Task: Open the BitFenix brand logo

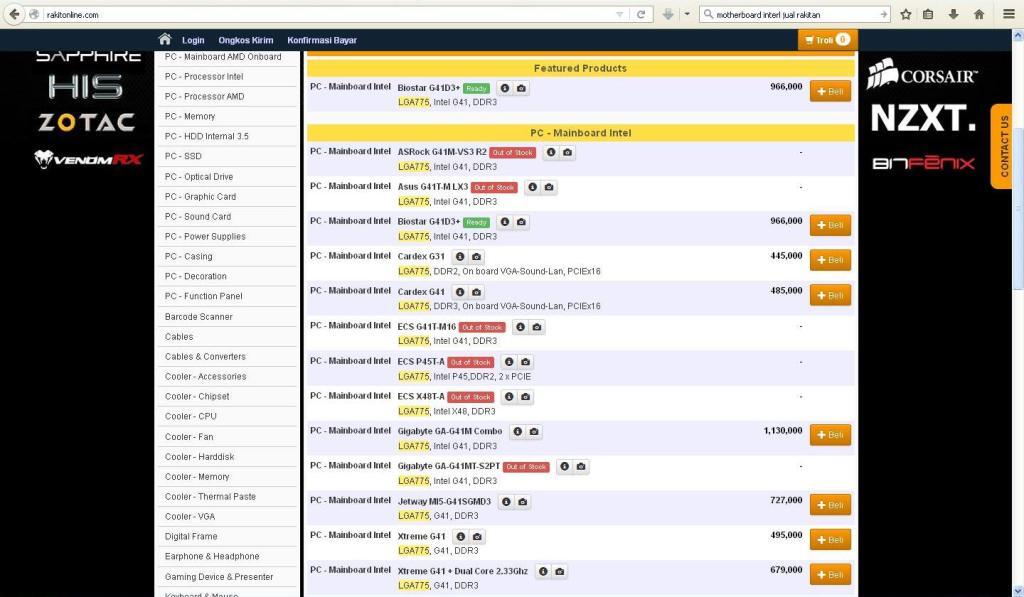Action: coord(923,163)
